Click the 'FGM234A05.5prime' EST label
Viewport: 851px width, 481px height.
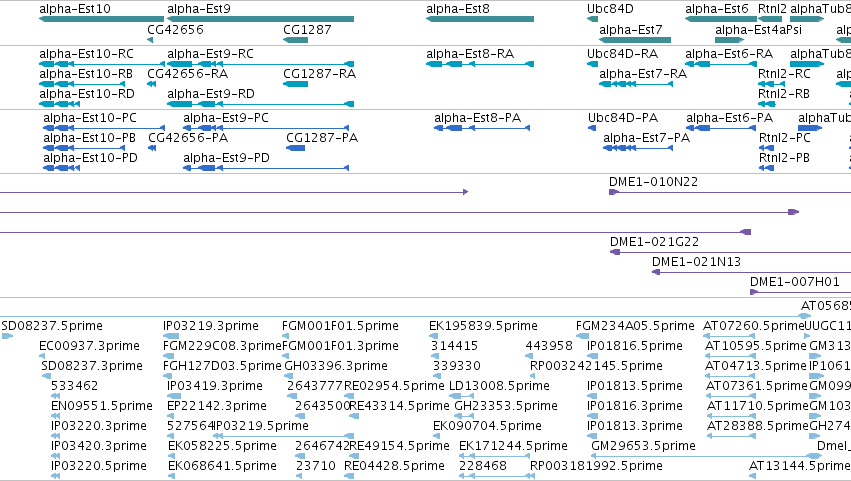point(635,326)
